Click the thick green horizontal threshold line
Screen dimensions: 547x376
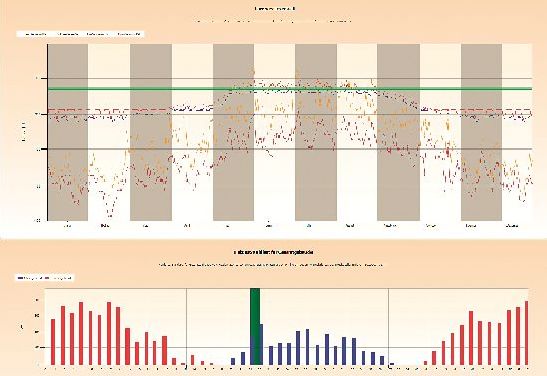[290, 89]
